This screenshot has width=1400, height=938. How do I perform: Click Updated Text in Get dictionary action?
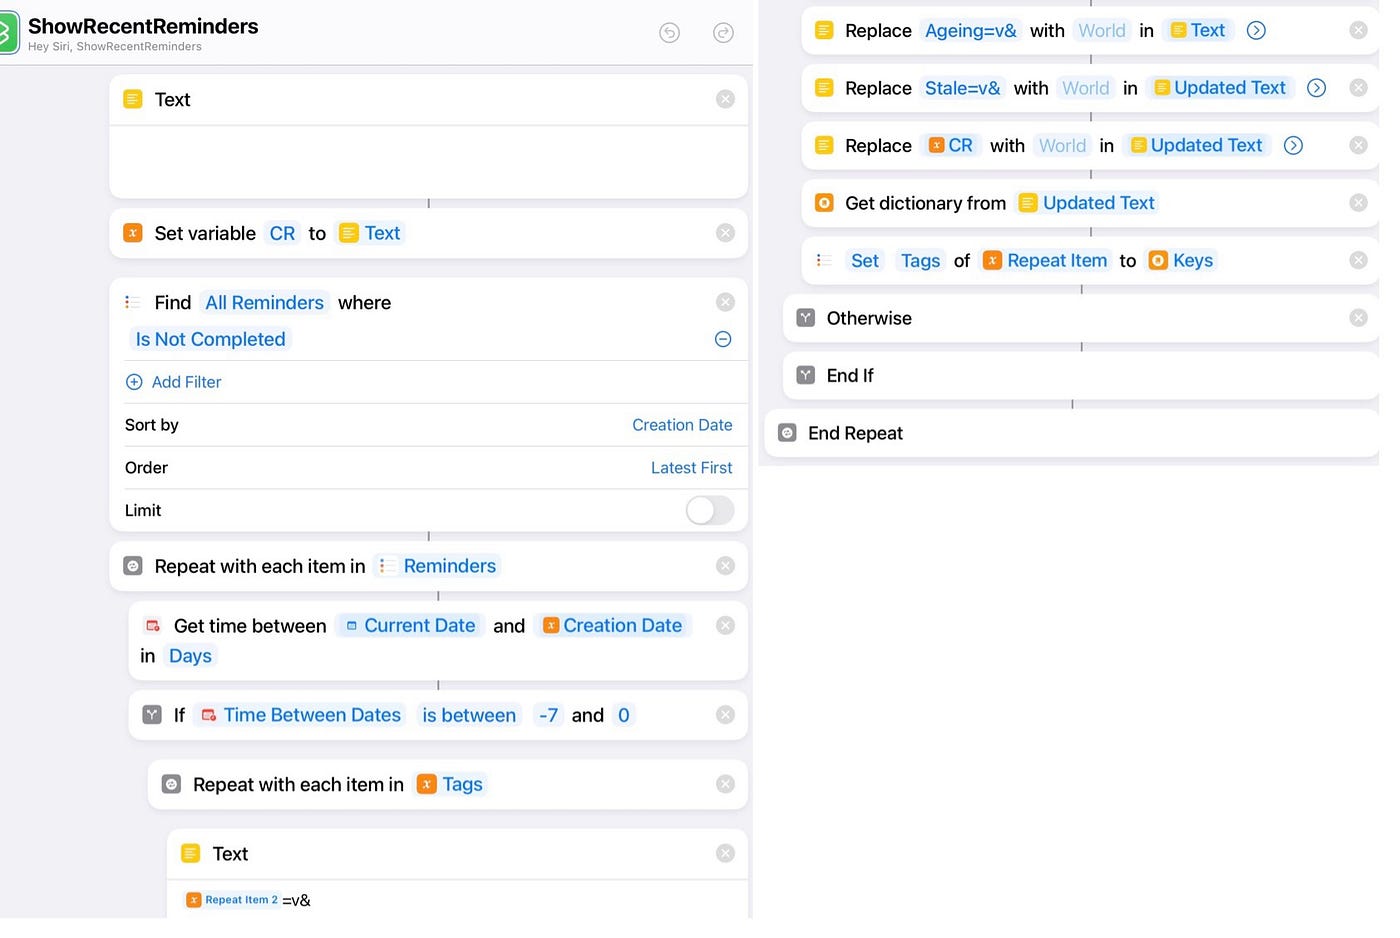point(1087,203)
